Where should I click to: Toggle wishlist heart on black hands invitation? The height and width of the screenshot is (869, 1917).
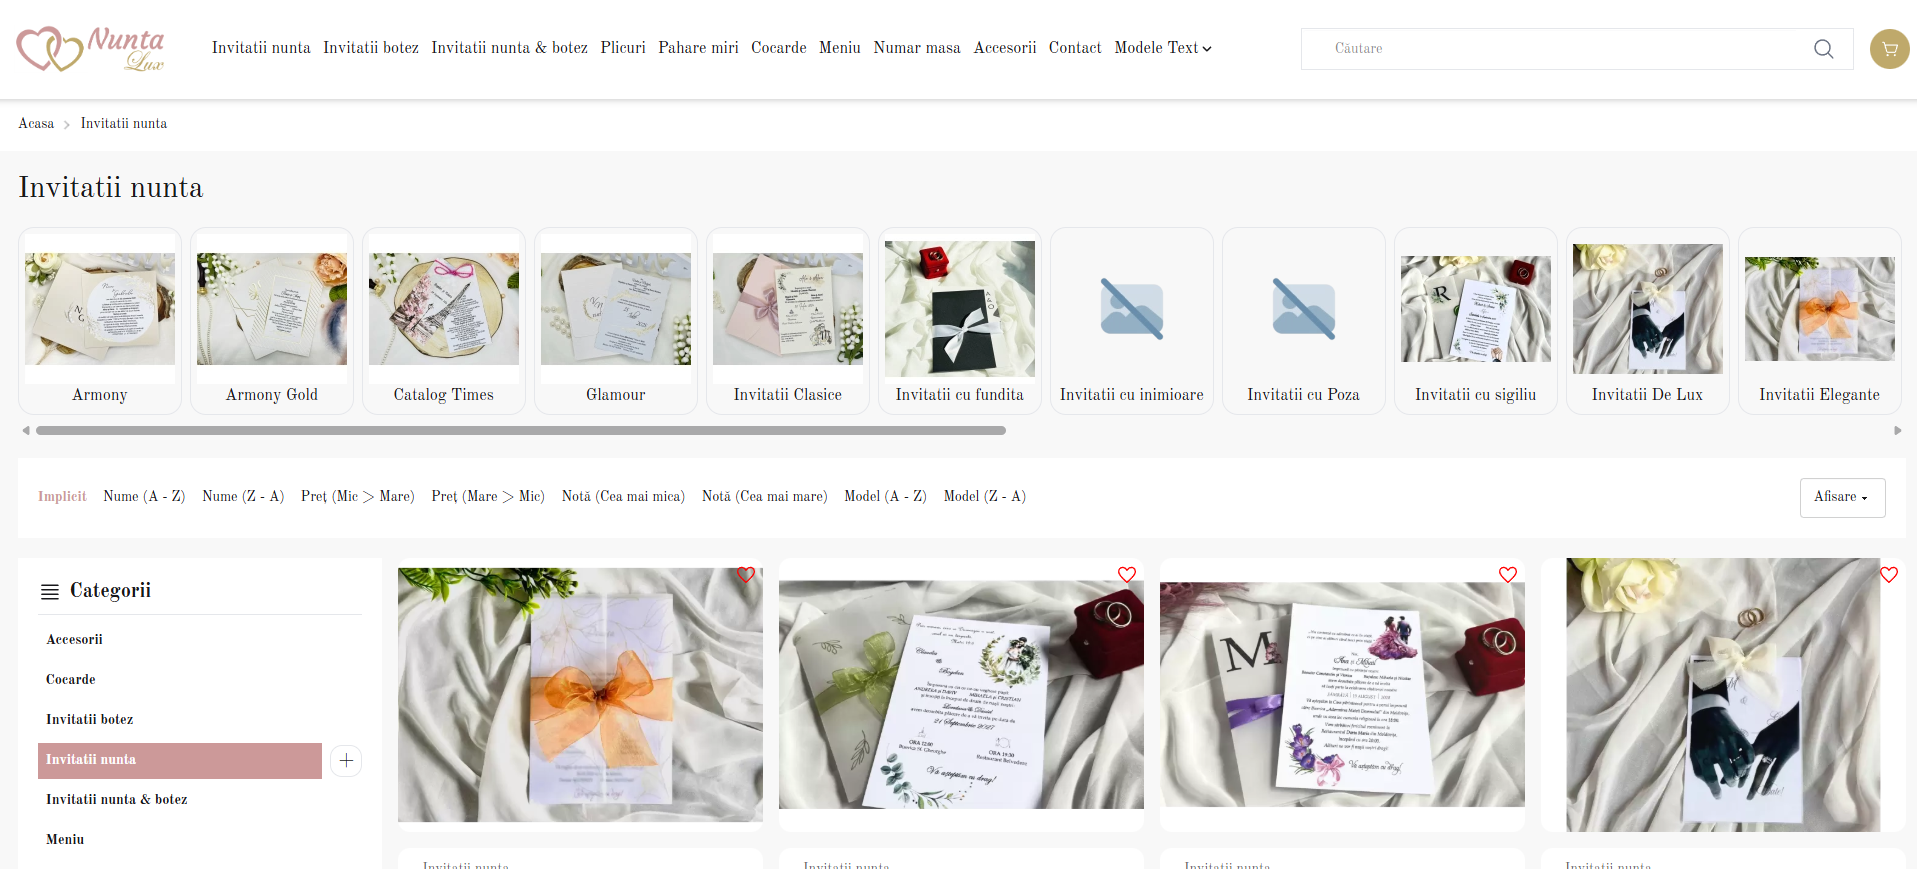tap(1888, 575)
